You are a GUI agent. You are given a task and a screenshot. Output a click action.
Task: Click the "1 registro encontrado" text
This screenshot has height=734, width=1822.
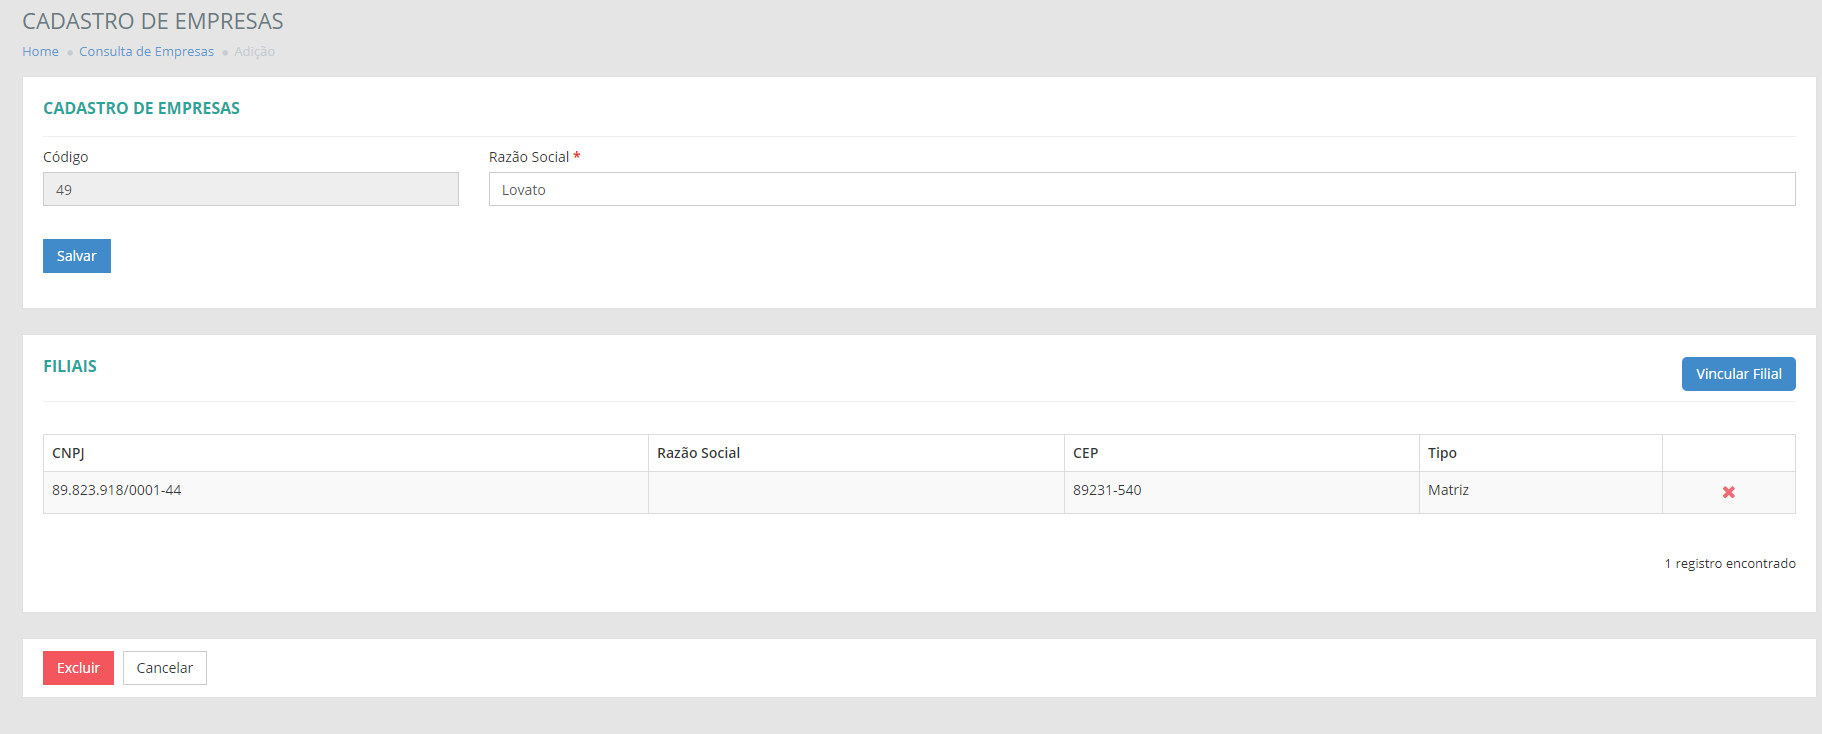coord(1730,564)
